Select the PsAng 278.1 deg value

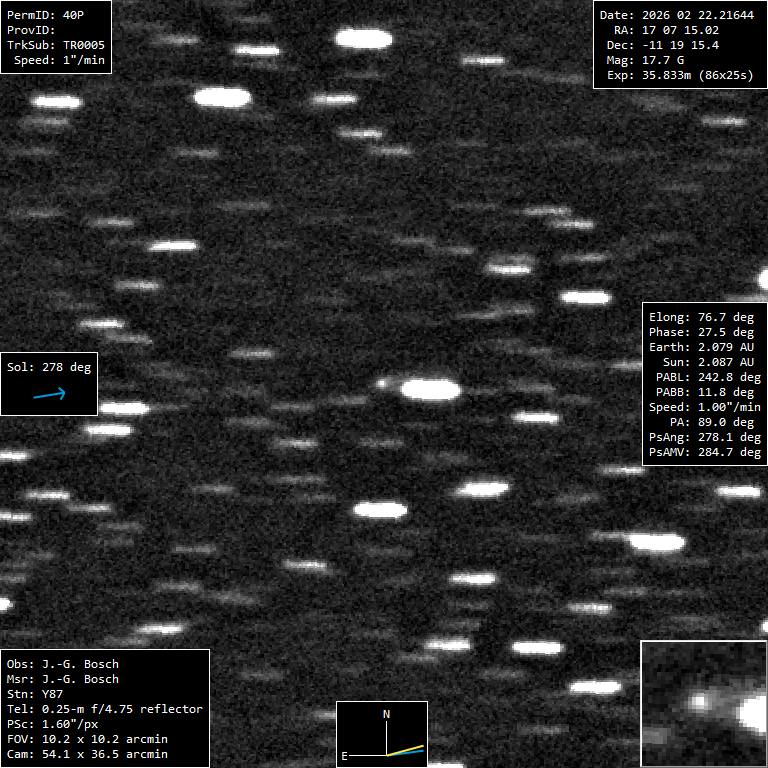click(x=704, y=437)
